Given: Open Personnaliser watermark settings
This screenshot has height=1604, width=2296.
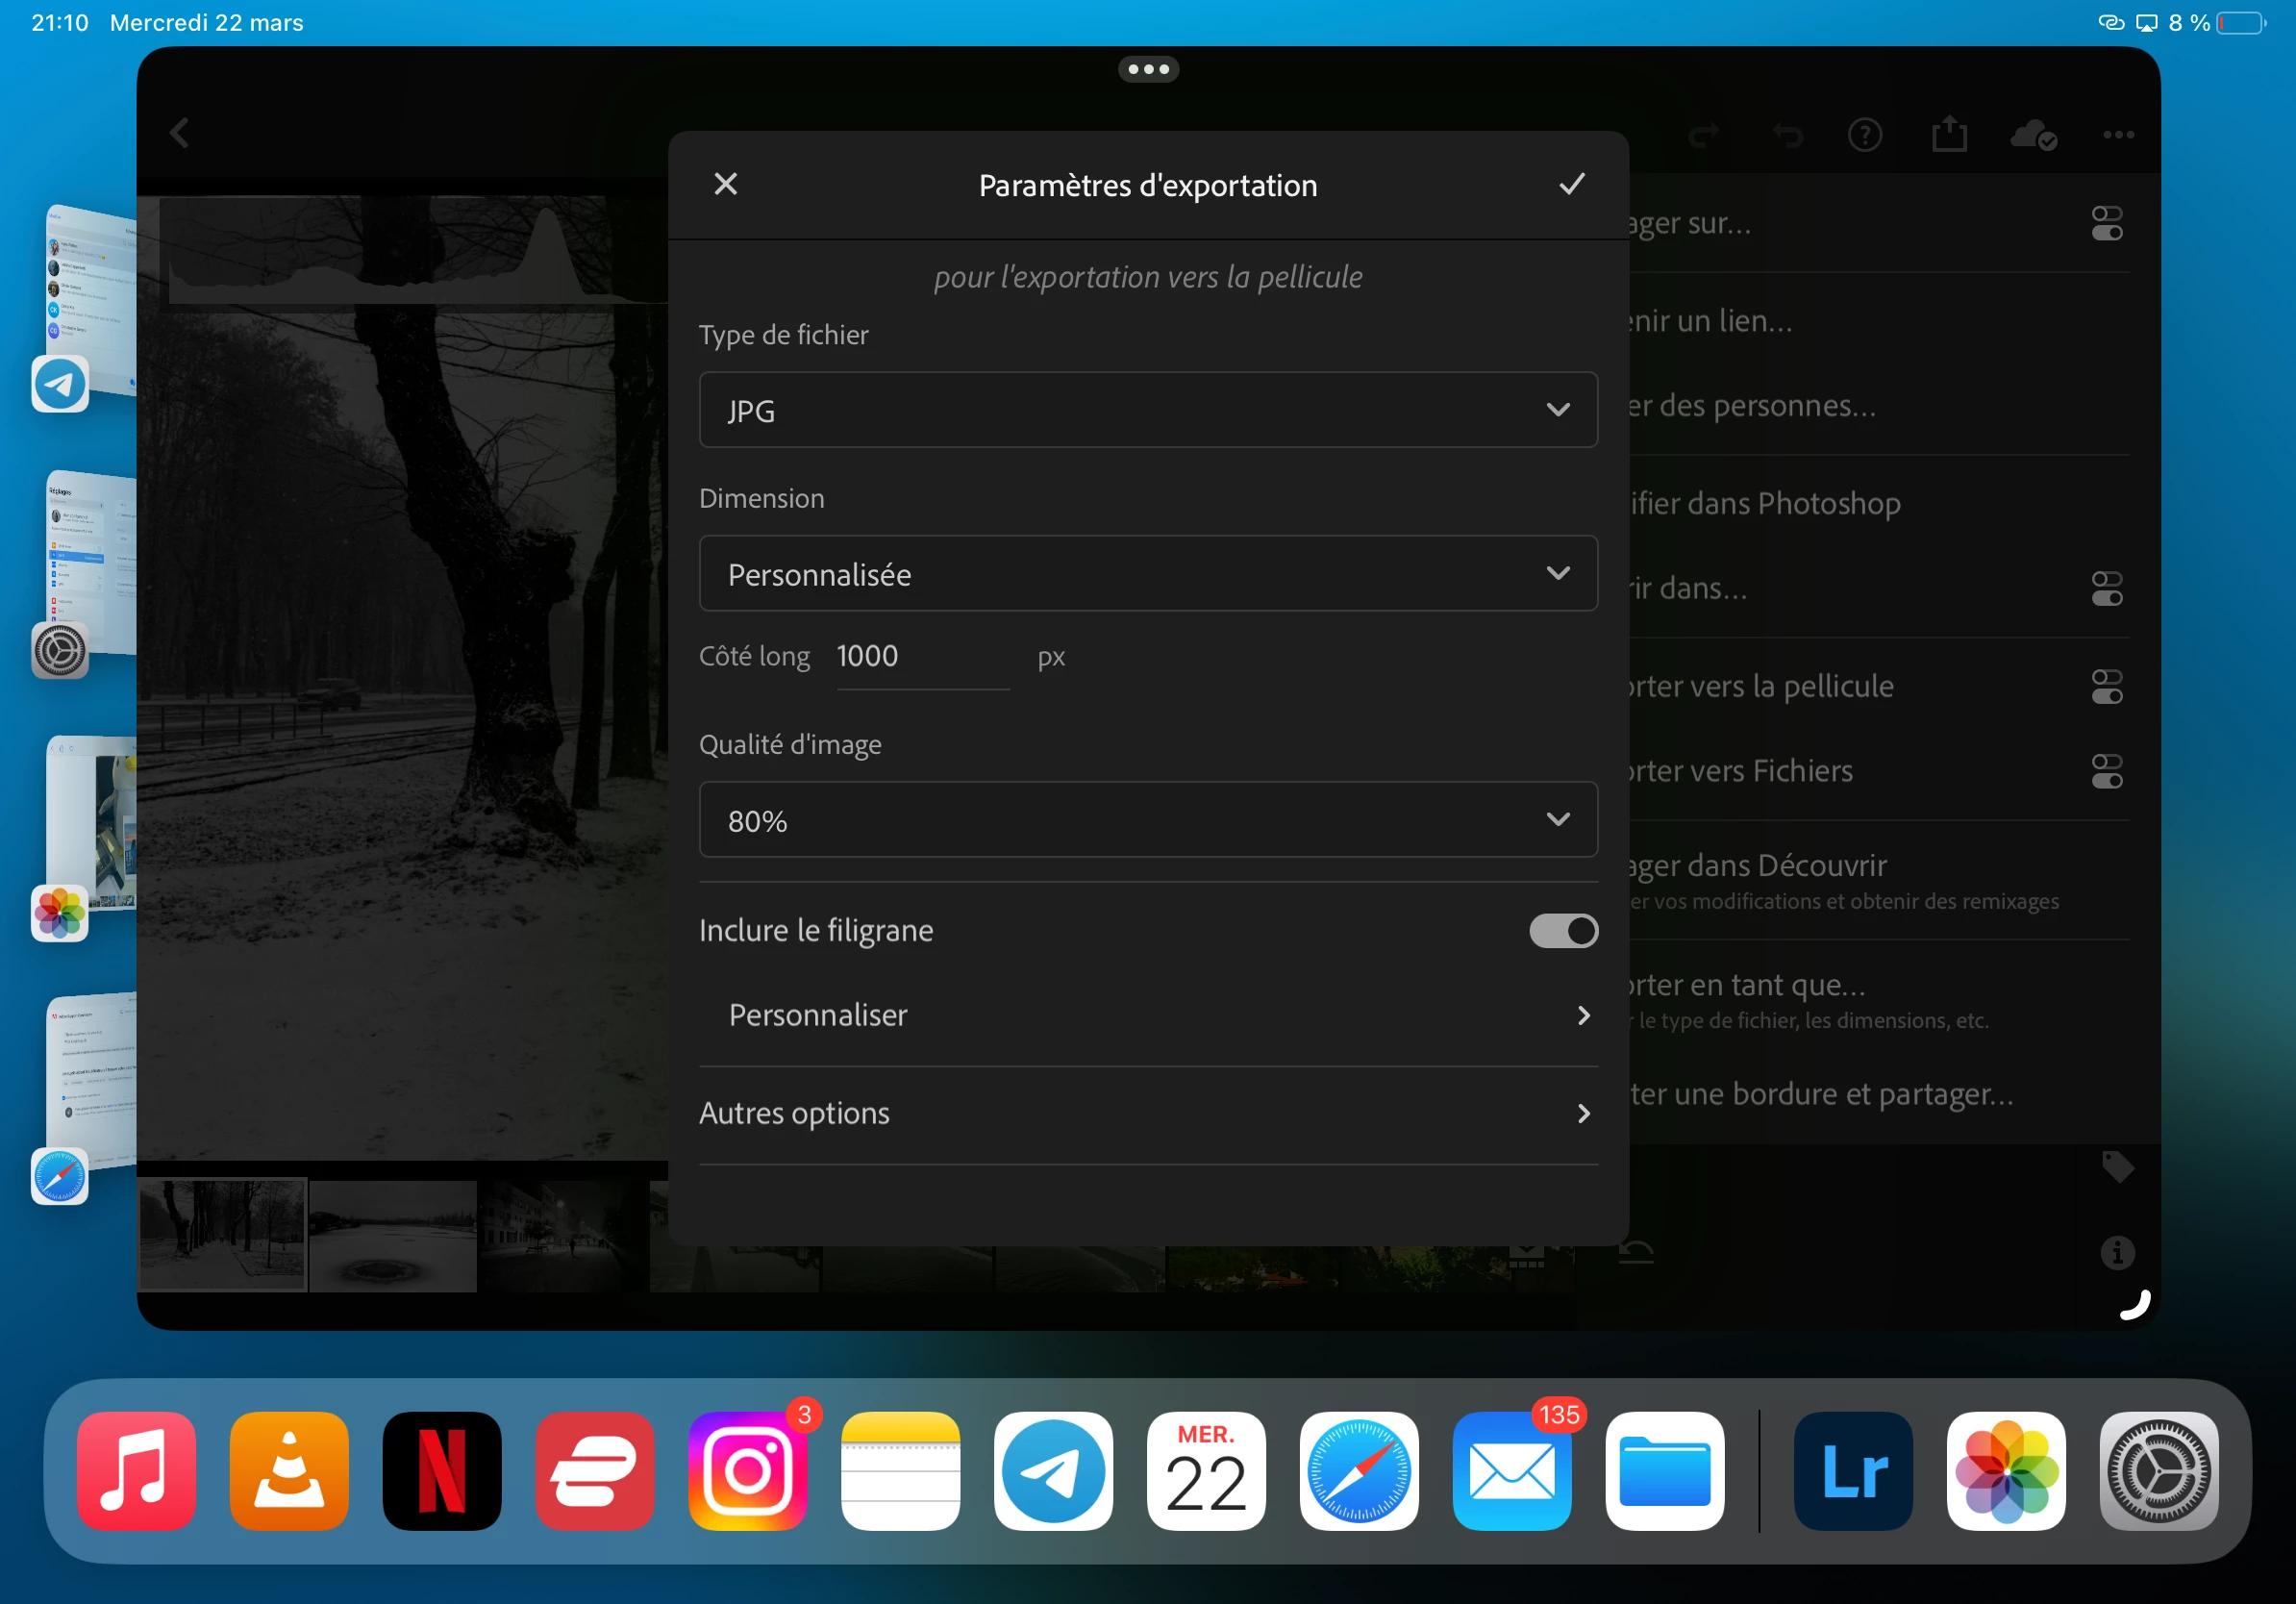Looking at the screenshot, I should pyautogui.click(x=1147, y=1015).
